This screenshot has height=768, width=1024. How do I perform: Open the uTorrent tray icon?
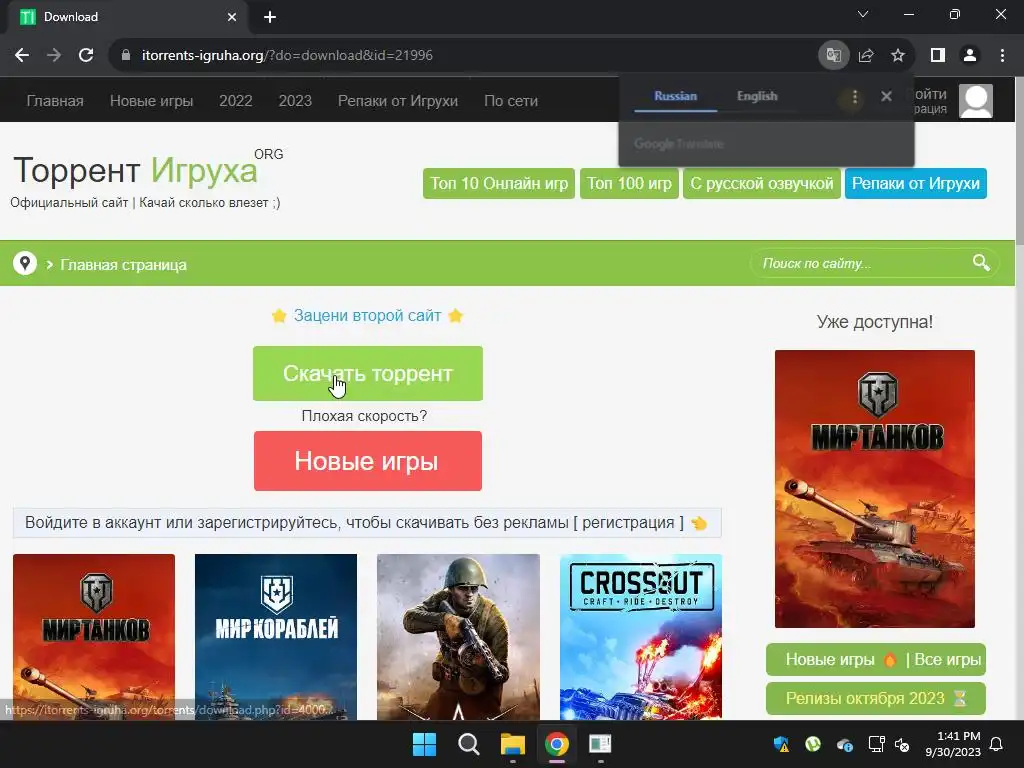[x=812, y=744]
